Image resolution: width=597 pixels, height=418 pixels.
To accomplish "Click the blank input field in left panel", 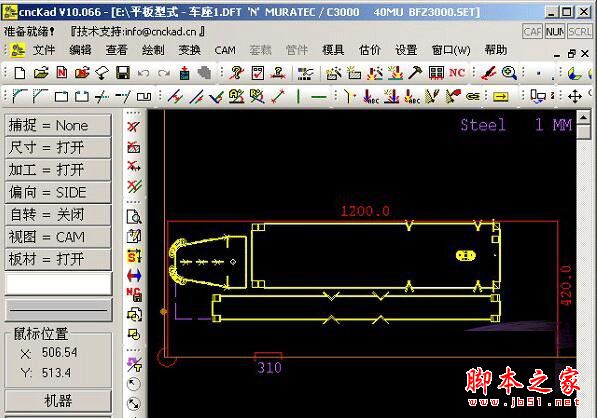I will coord(58,284).
